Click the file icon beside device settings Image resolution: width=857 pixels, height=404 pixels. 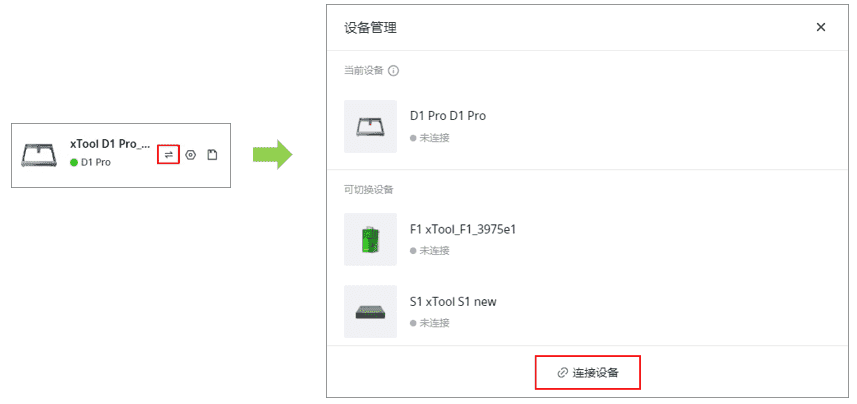[212, 155]
